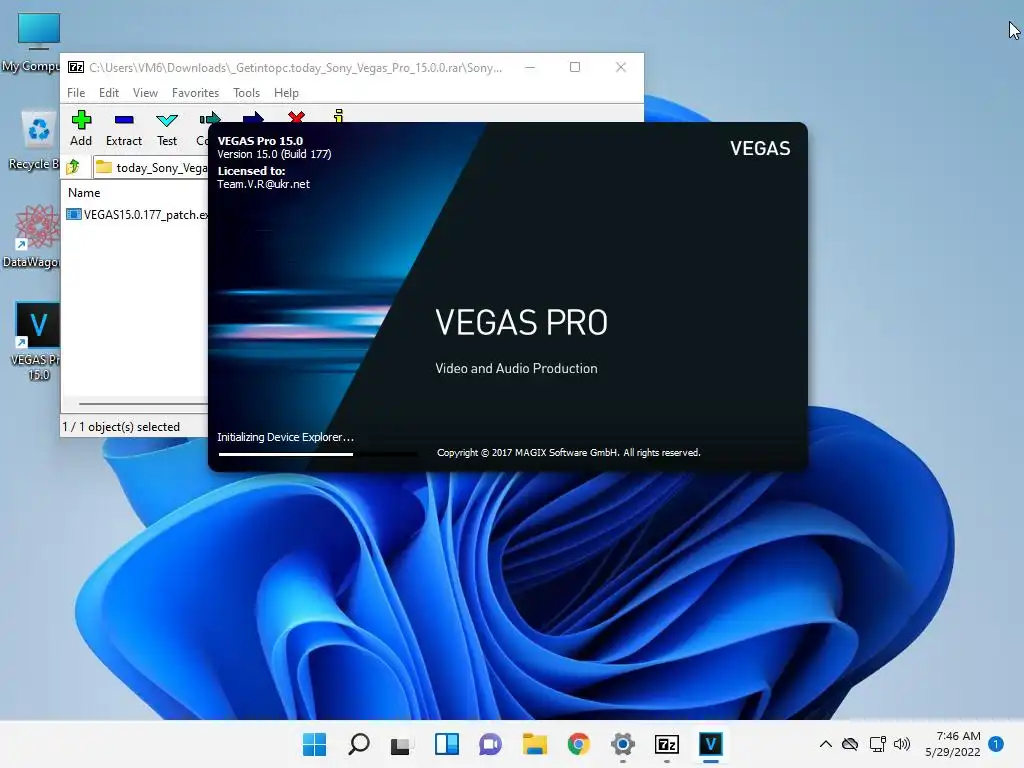Maximize the 7-Zip window
The width and height of the screenshot is (1024, 768).
click(575, 67)
